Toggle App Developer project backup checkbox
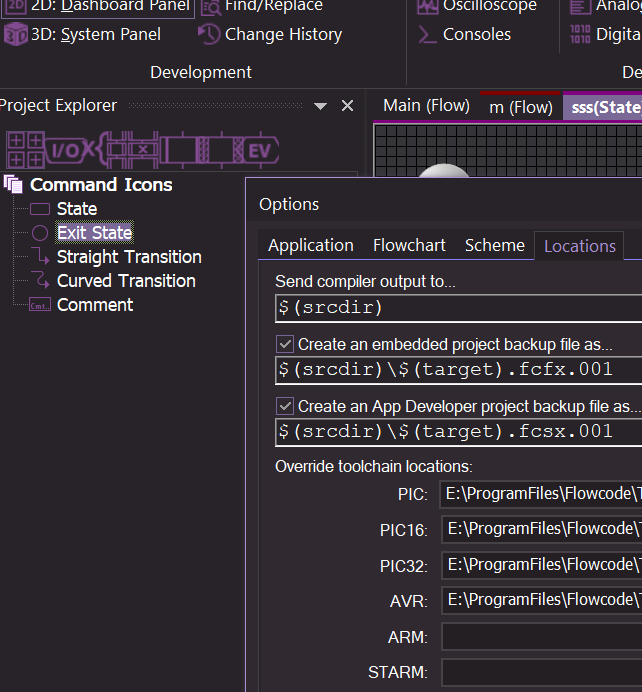The height and width of the screenshot is (692, 642). click(x=285, y=406)
